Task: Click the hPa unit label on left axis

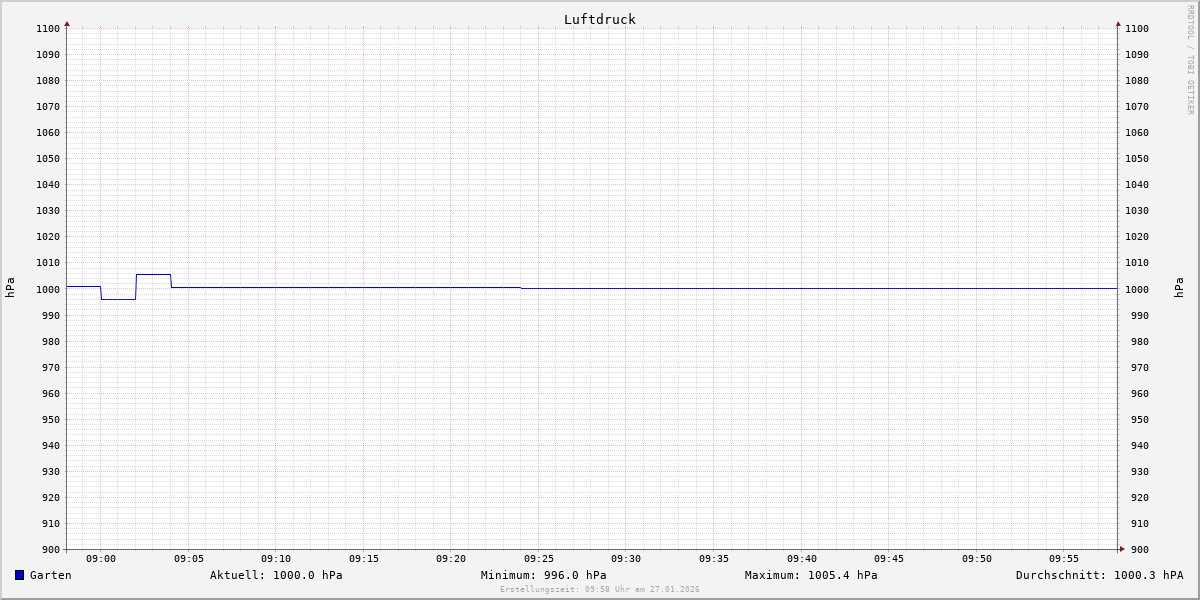Action: pyautogui.click(x=10, y=288)
